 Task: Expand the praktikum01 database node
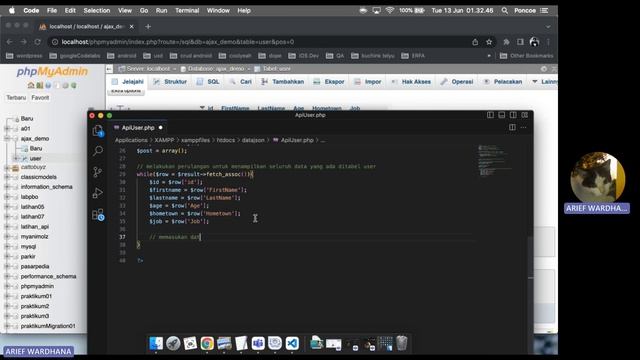(x=7, y=296)
